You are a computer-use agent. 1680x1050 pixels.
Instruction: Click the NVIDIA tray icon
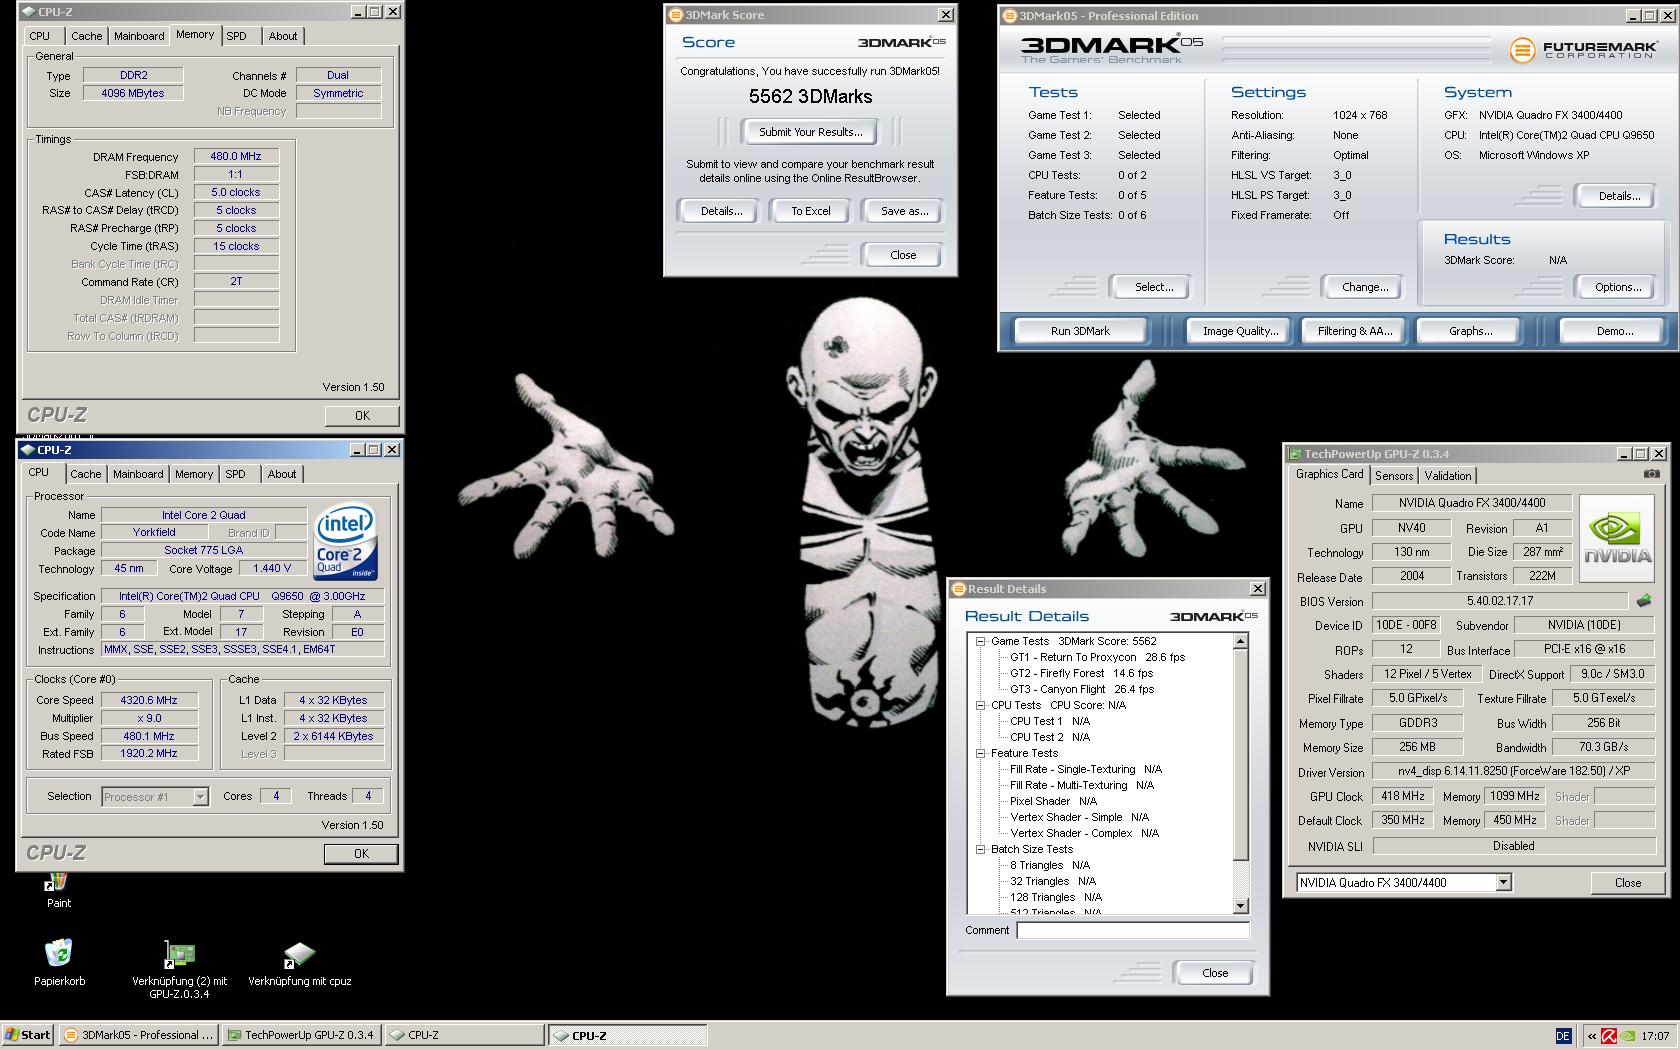[x=1628, y=1036]
